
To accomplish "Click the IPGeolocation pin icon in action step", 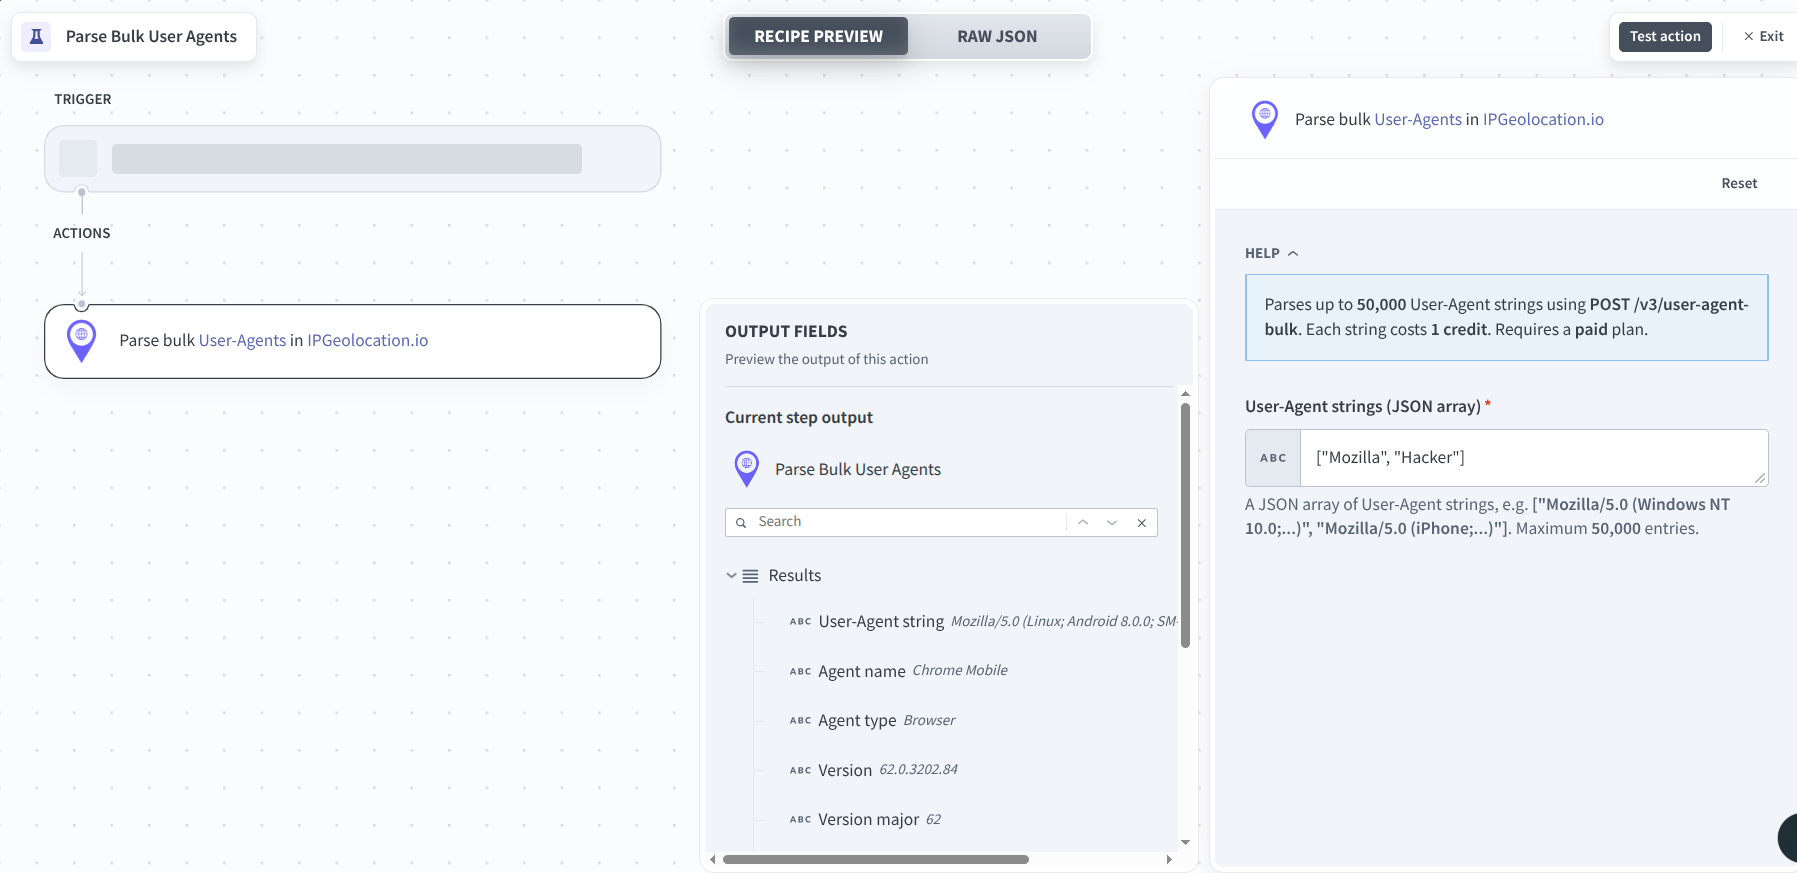I will [81, 341].
